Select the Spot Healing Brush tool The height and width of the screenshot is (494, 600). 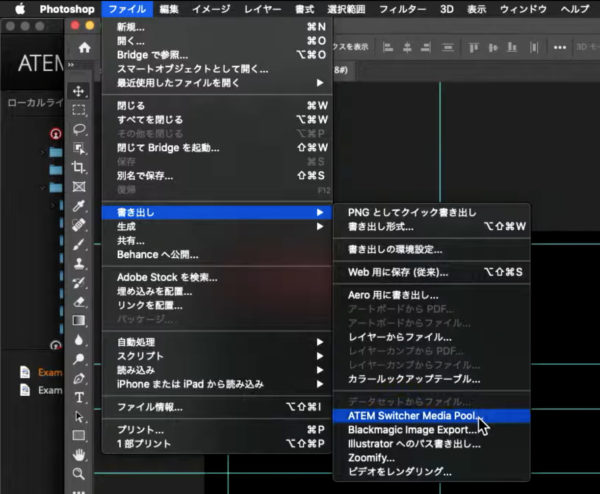click(79, 225)
